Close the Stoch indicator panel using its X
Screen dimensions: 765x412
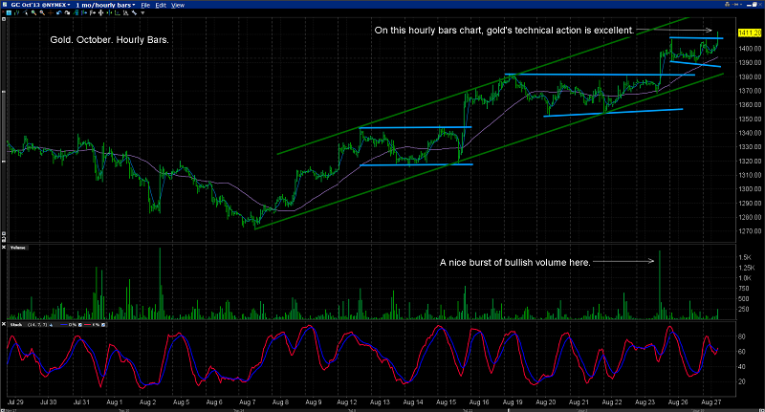(x=4, y=324)
